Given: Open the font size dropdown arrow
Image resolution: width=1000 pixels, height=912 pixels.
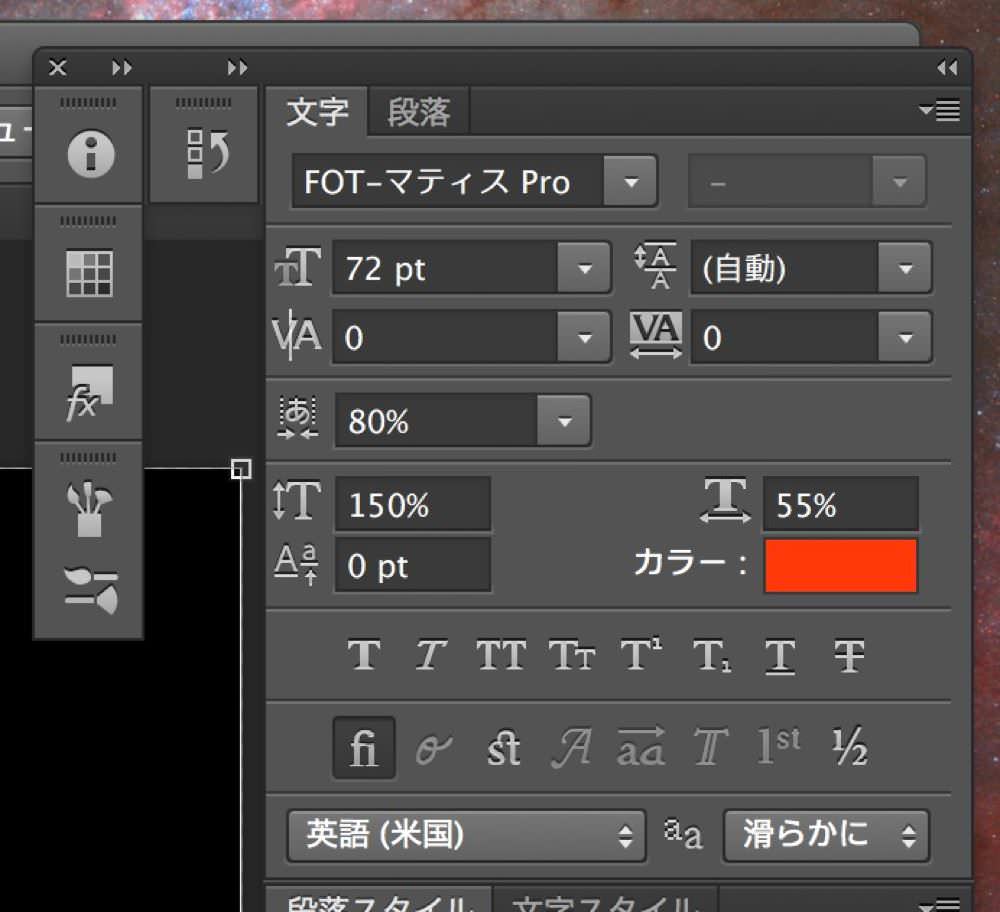Looking at the screenshot, I should coord(584,268).
